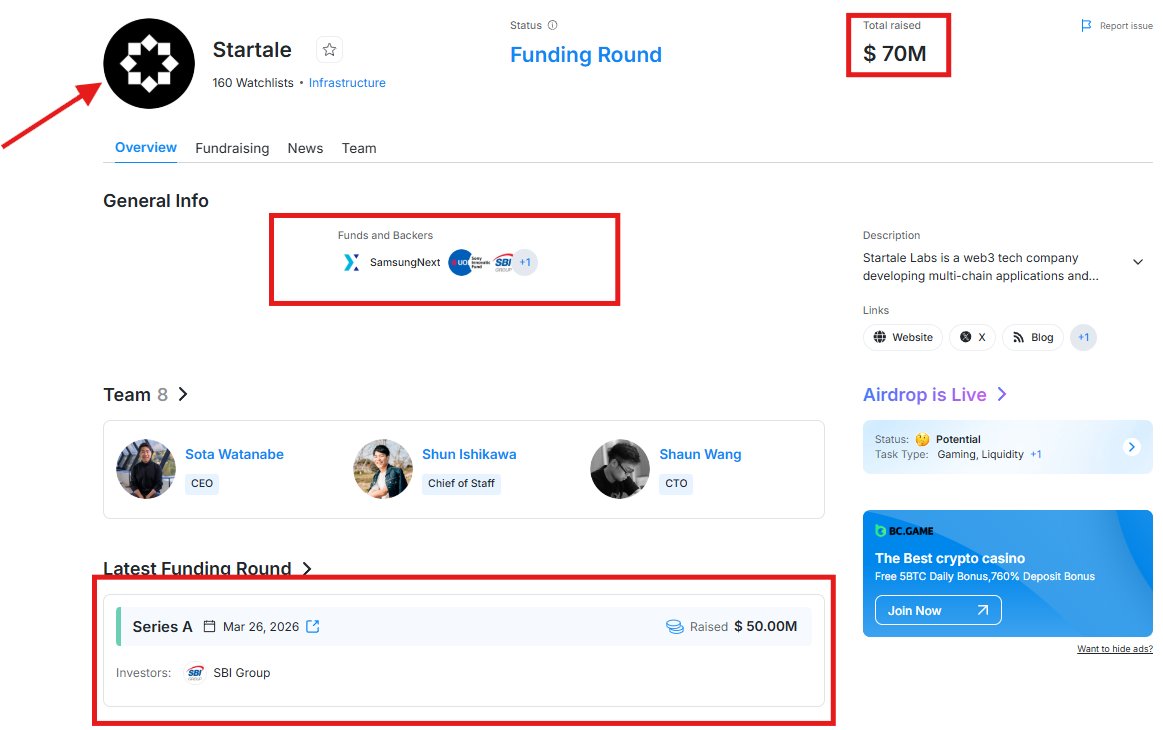The height and width of the screenshot is (730, 1163).
Task: Click the 160 Watchlists text
Action: pos(253,83)
